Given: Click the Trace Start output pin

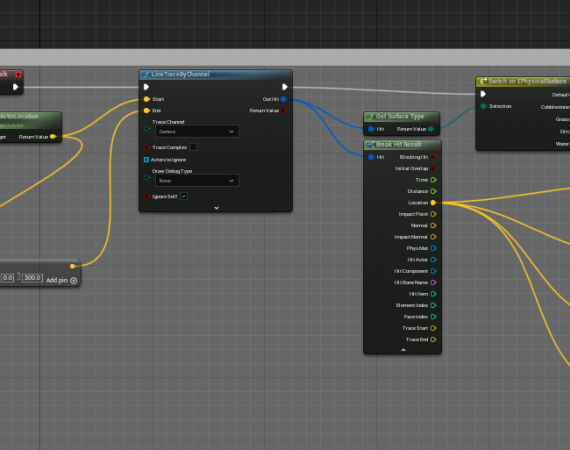Looking at the screenshot, I should click(433, 328).
